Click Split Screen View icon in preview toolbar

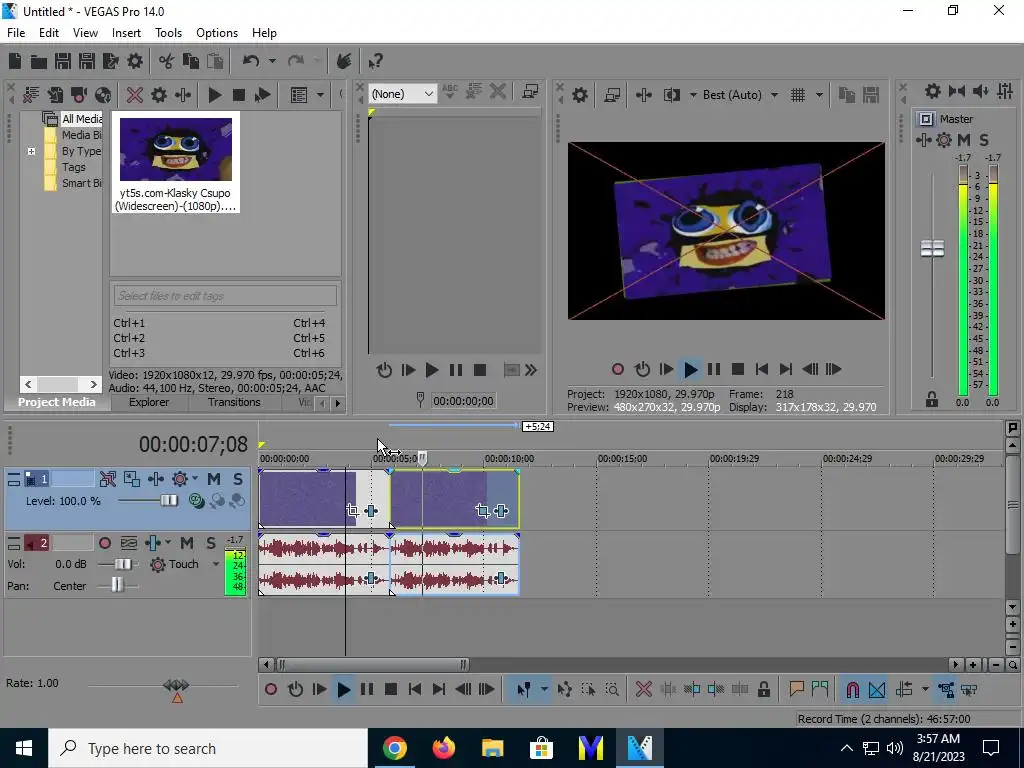coord(671,95)
